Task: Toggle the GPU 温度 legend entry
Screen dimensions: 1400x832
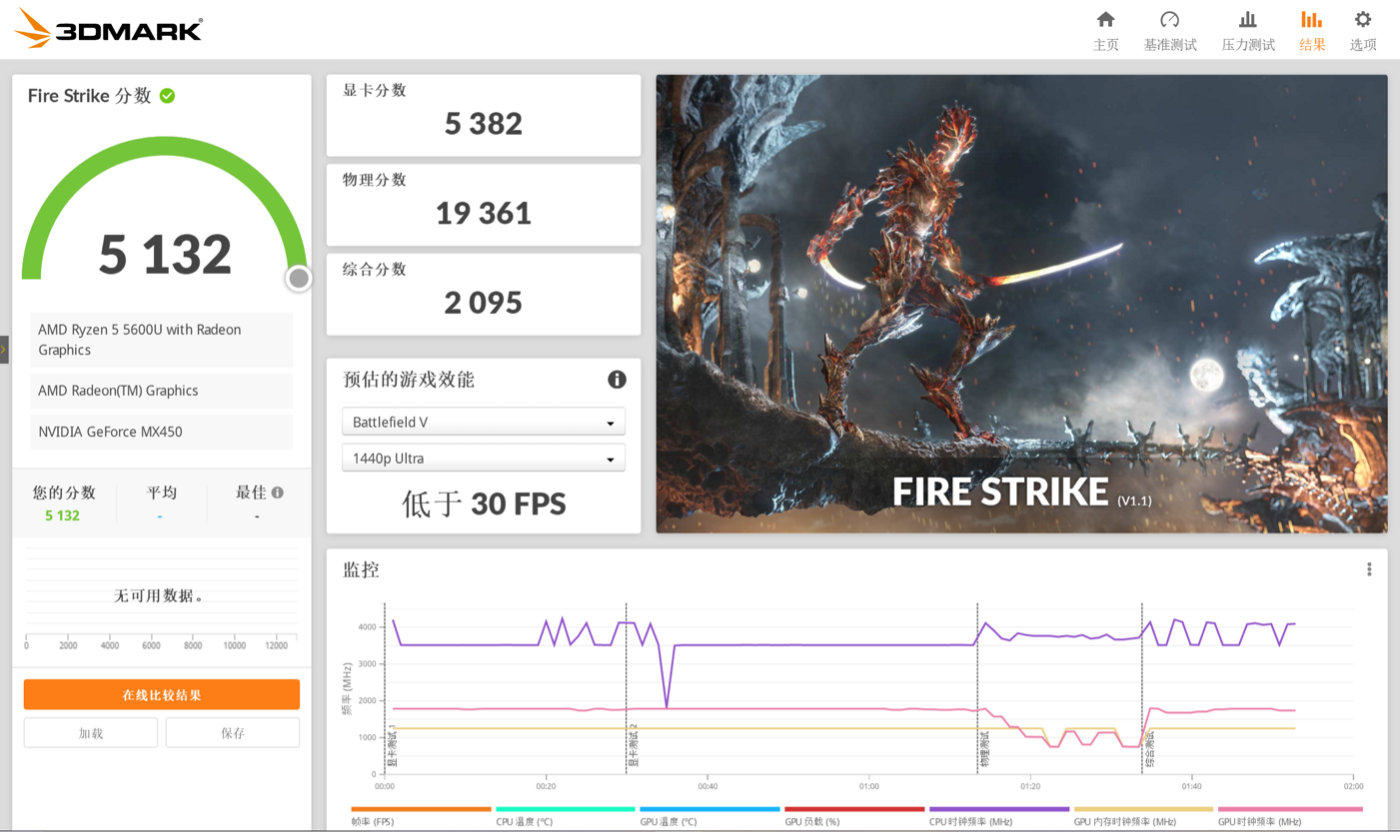Action: 709,816
